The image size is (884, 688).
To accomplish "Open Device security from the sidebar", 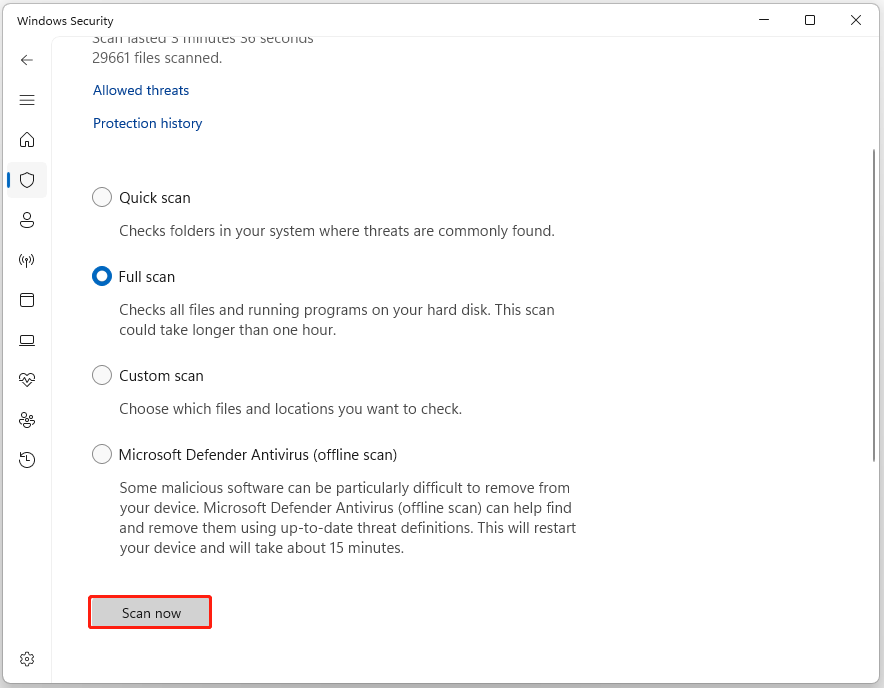I will click(27, 340).
